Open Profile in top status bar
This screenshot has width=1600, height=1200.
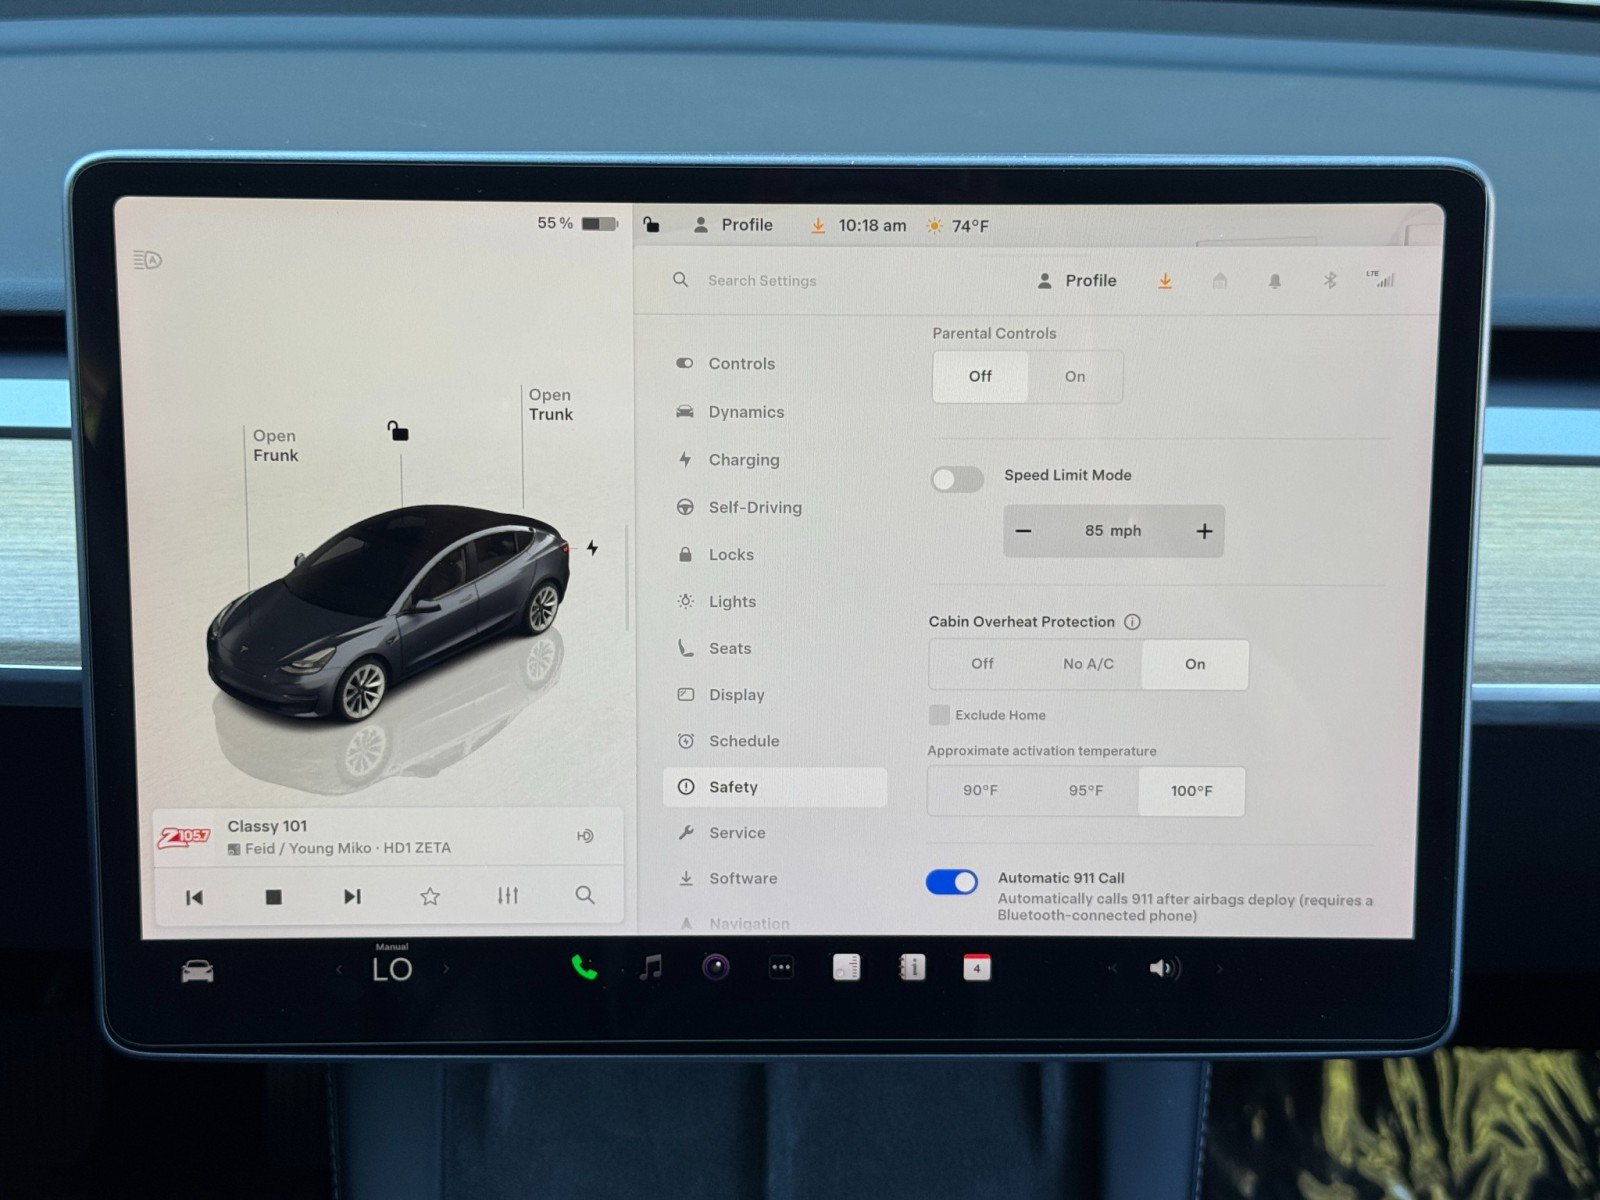733,225
